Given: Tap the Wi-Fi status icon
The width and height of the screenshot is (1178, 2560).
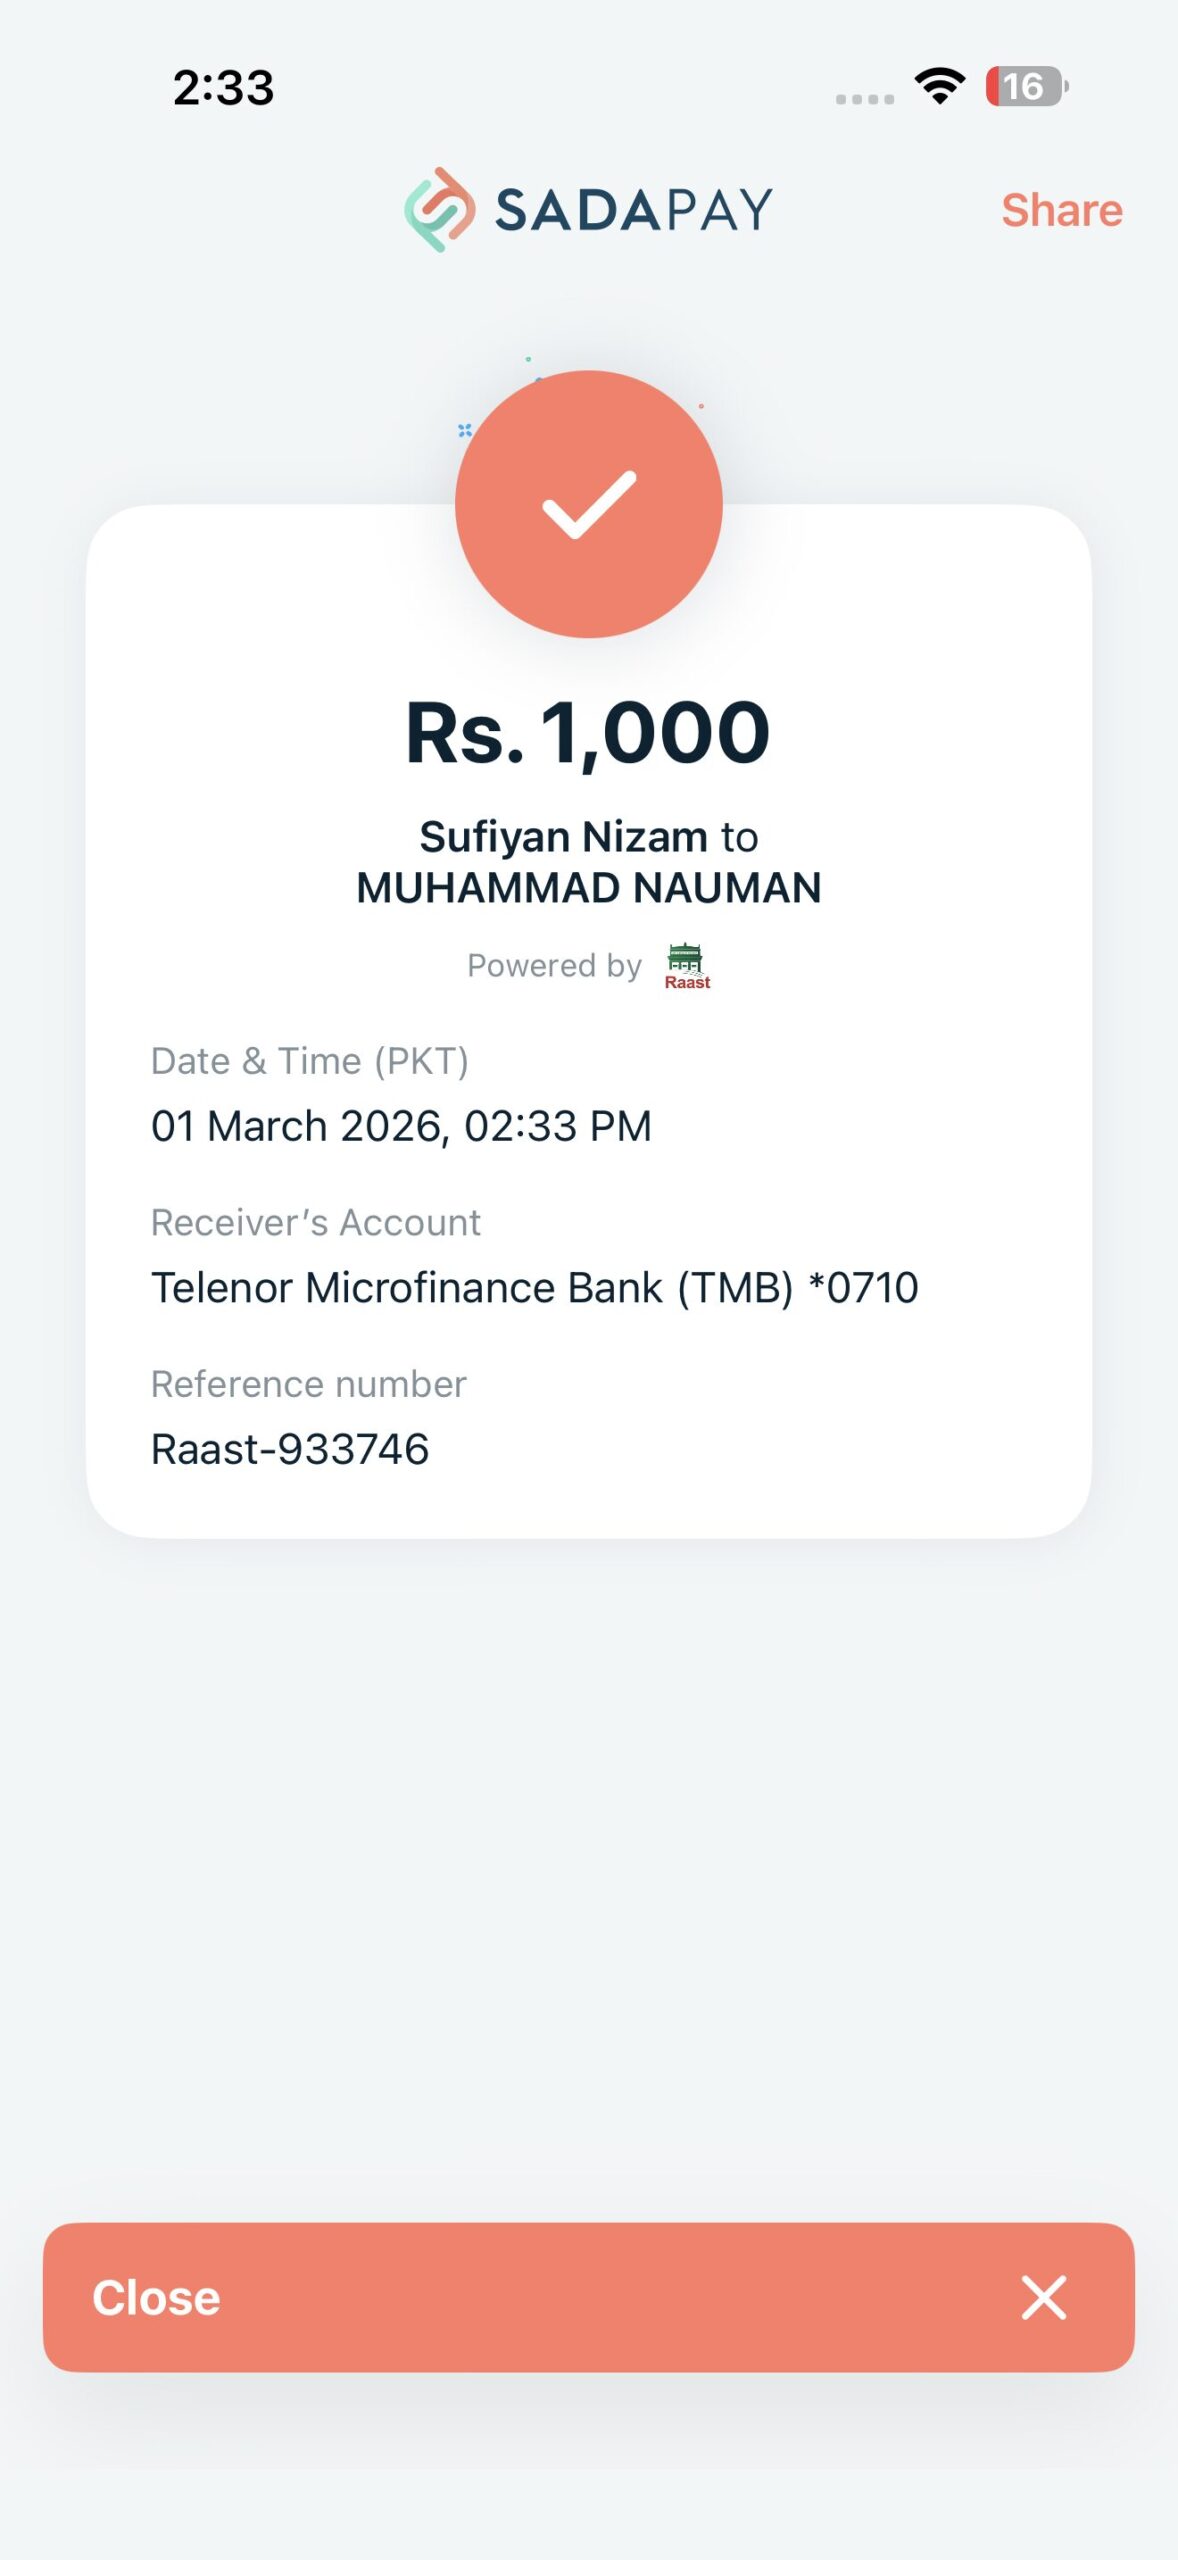Looking at the screenshot, I should click(x=940, y=86).
